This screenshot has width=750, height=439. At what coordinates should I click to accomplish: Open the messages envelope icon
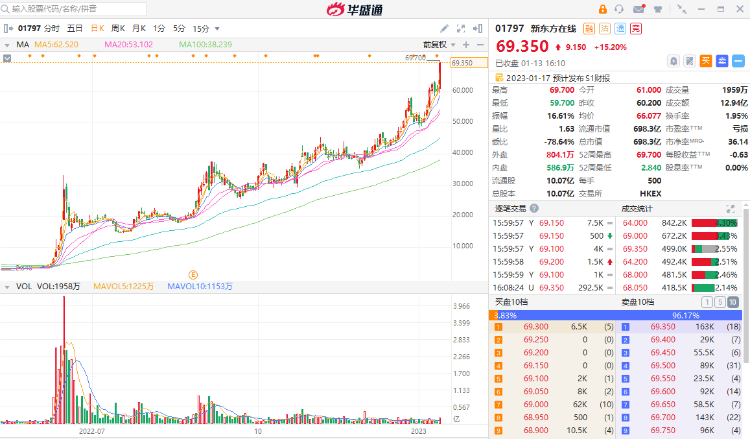pos(639,9)
